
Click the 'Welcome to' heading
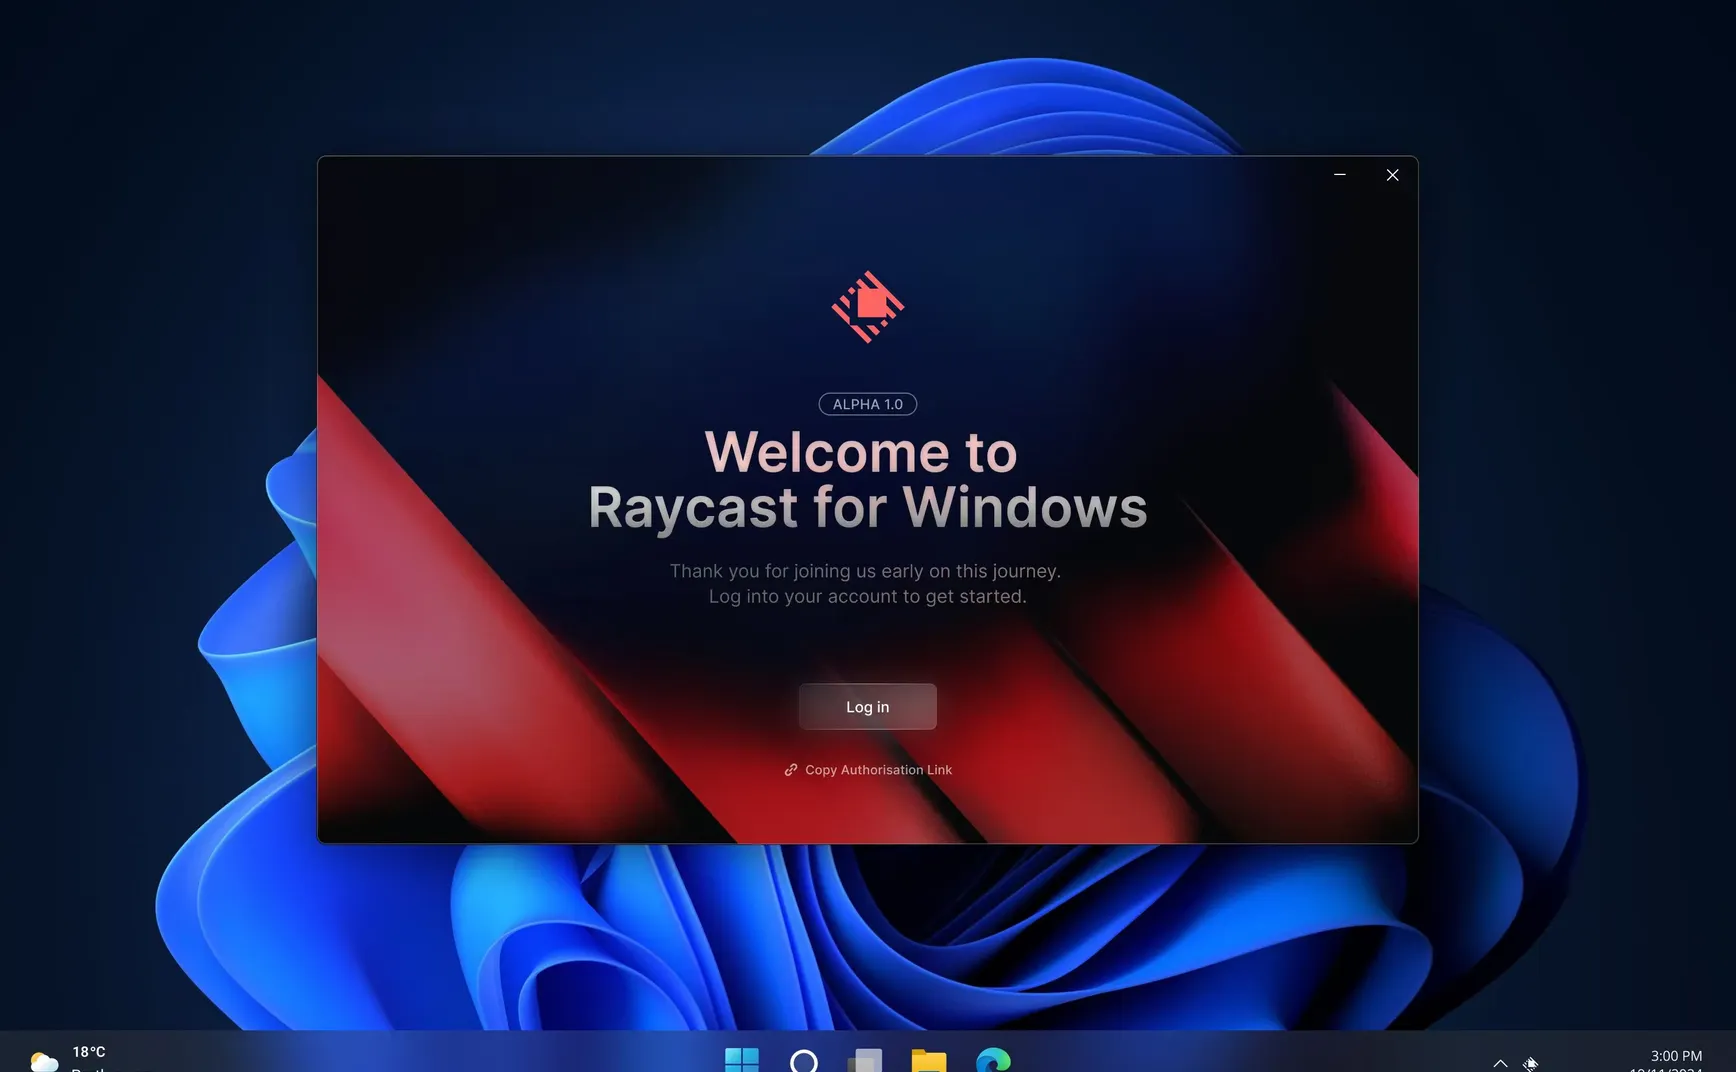point(861,452)
